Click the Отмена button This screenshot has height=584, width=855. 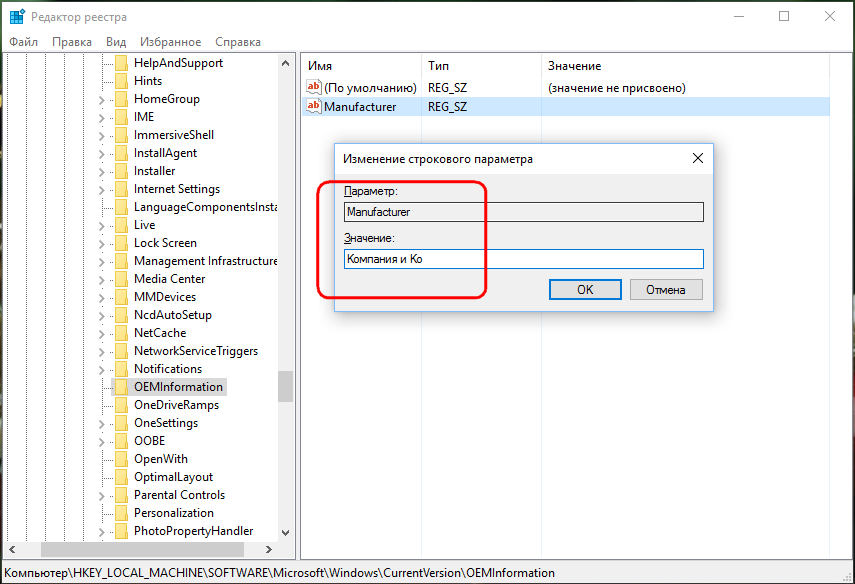[666, 290]
